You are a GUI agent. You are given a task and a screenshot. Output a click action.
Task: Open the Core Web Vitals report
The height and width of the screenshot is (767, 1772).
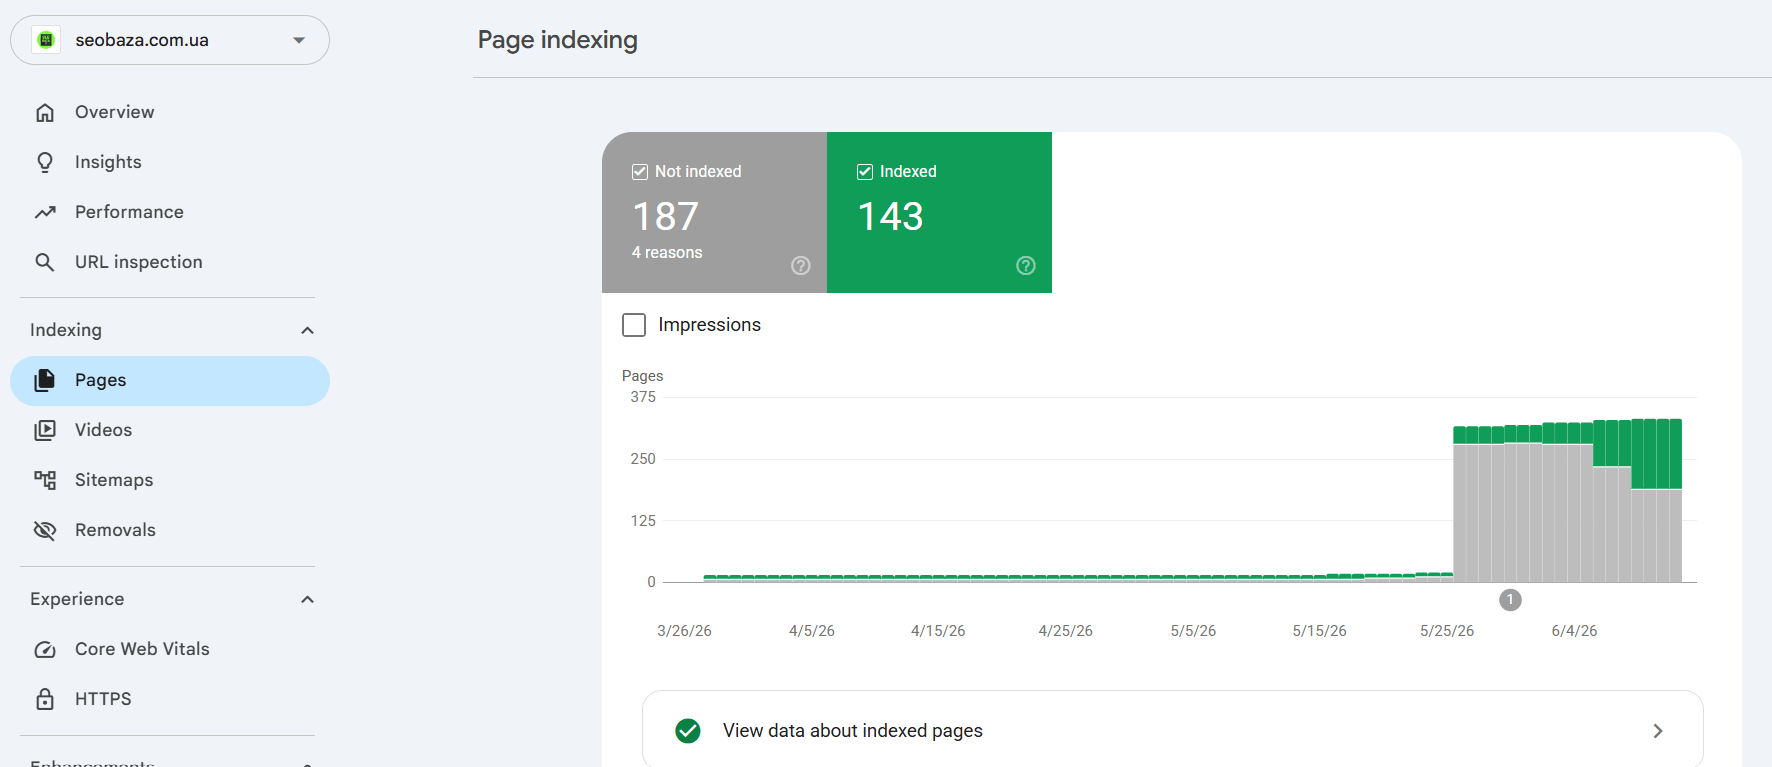pos(170,649)
